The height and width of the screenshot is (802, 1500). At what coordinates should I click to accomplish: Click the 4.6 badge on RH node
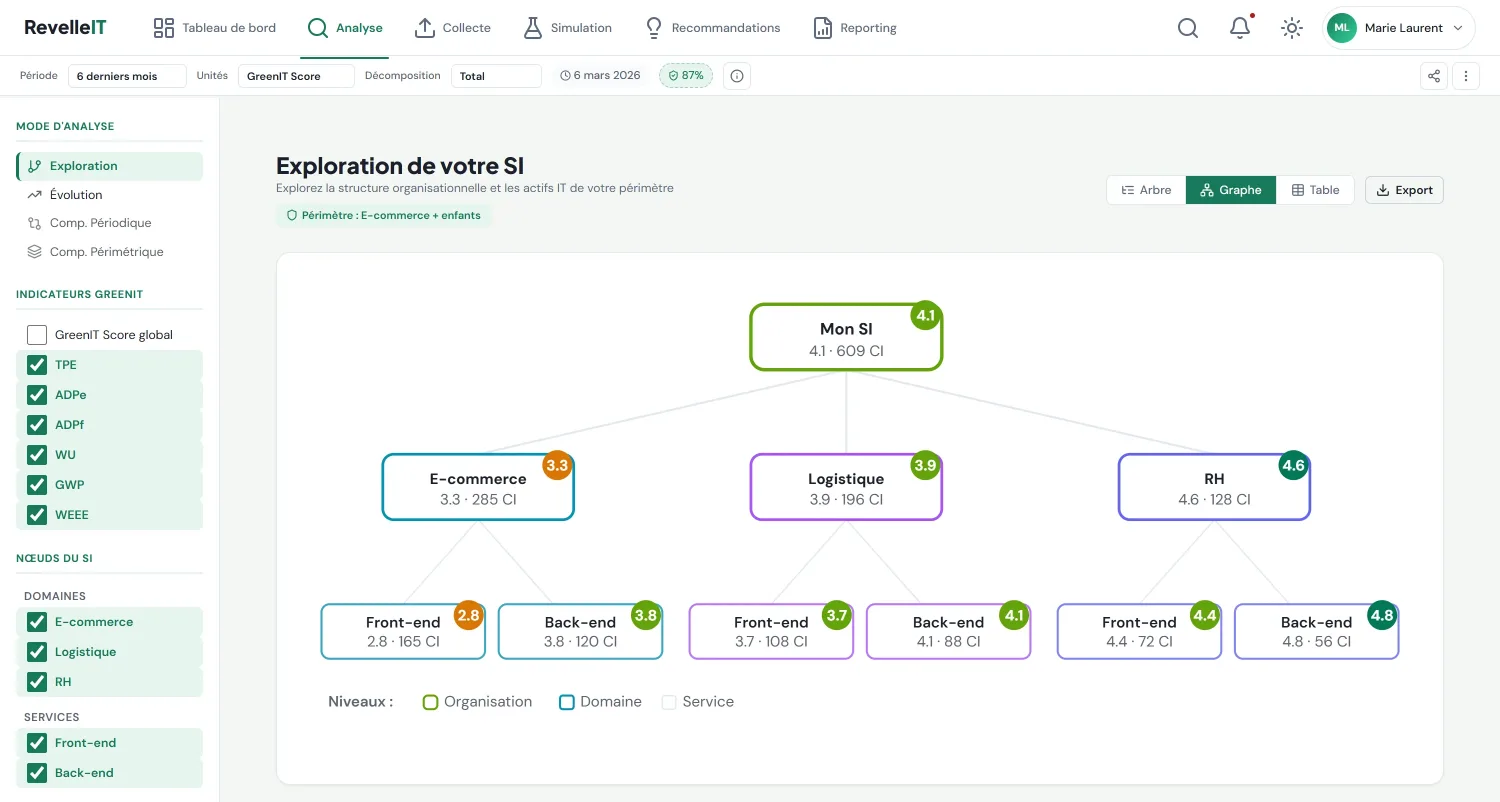point(1294,465)
